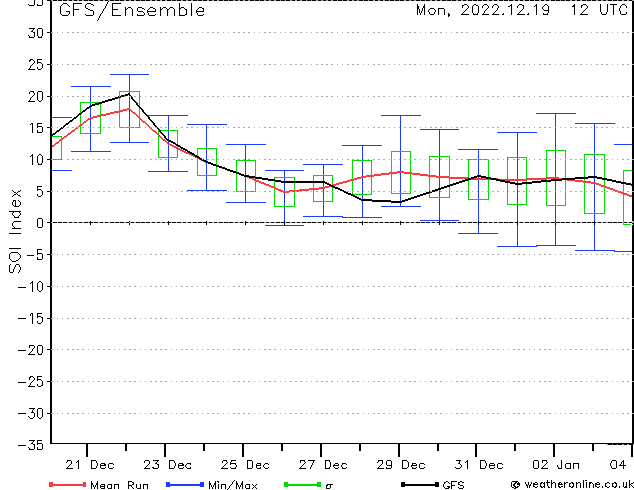
Task: Click the y-axis value '-30'
Action: click(x=31, y=414)
